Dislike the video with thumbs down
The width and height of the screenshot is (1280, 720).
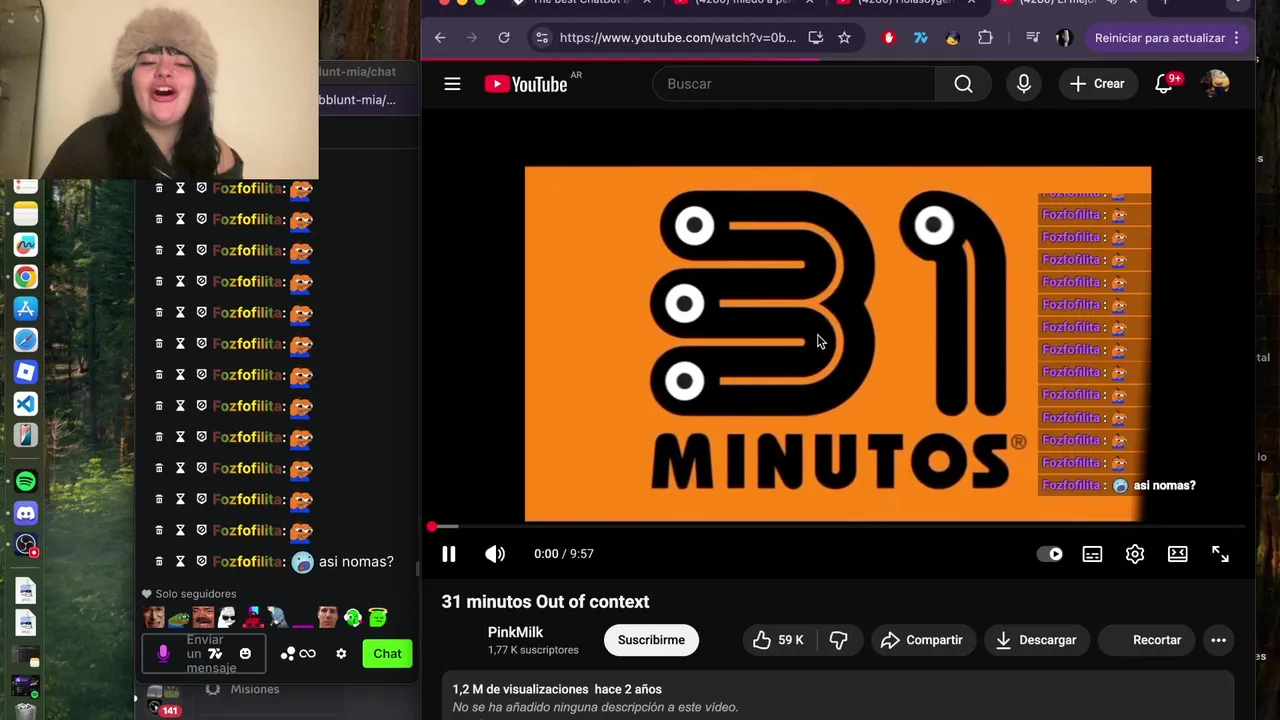(x=839, y=640)
